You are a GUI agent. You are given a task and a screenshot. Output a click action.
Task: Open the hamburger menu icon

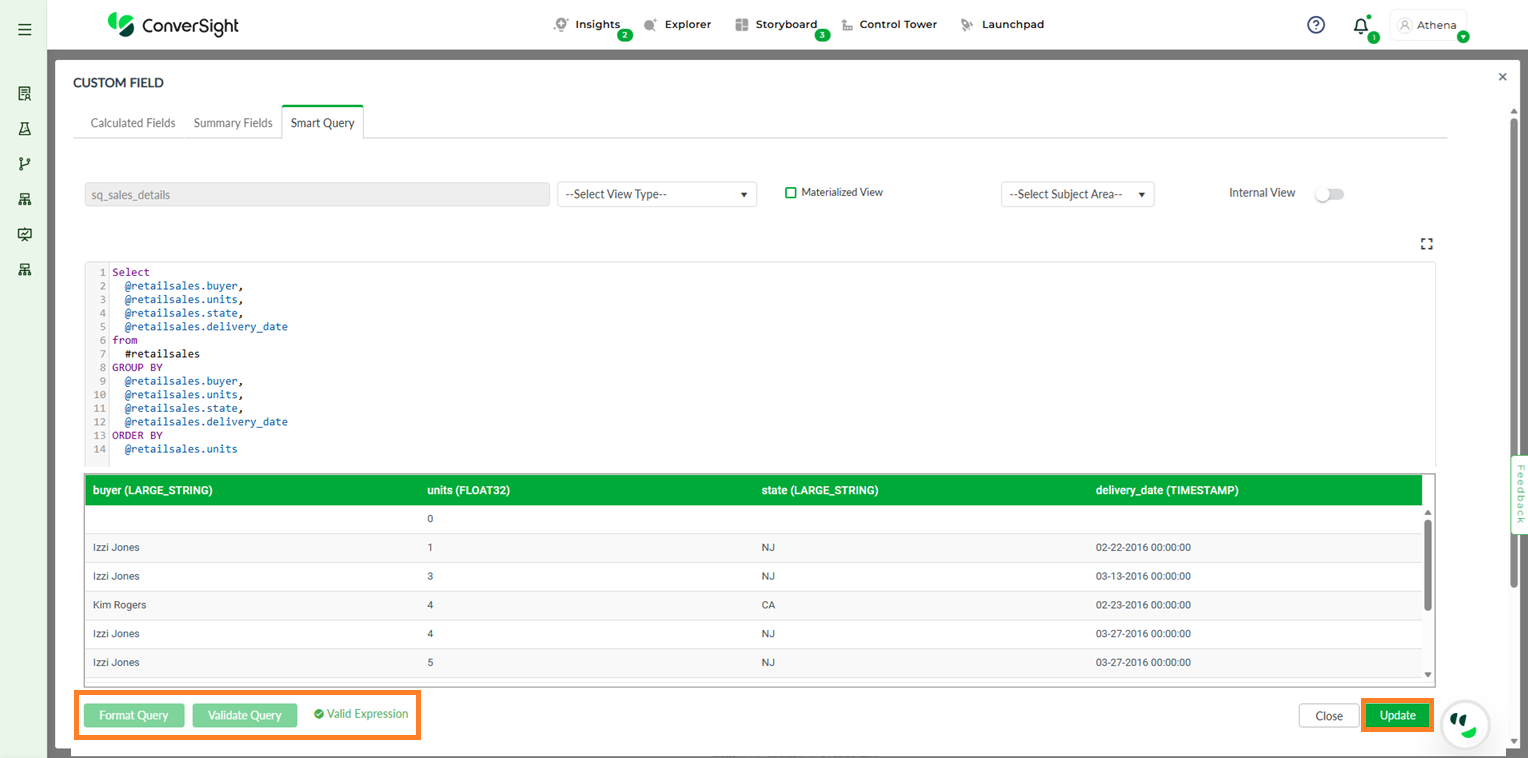(24, 30)
